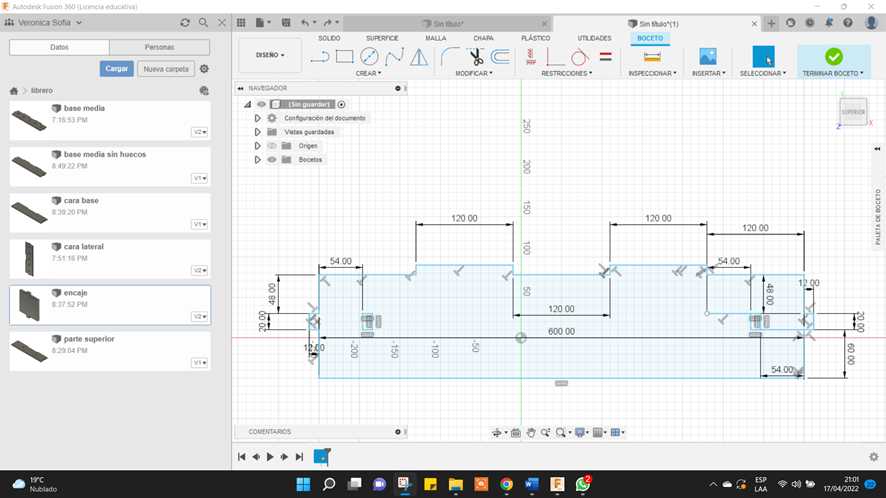Select the Trim scissors tool
The height and width of the screenshot is (498, 886).
pyautogui.click(x=475, y=57)
